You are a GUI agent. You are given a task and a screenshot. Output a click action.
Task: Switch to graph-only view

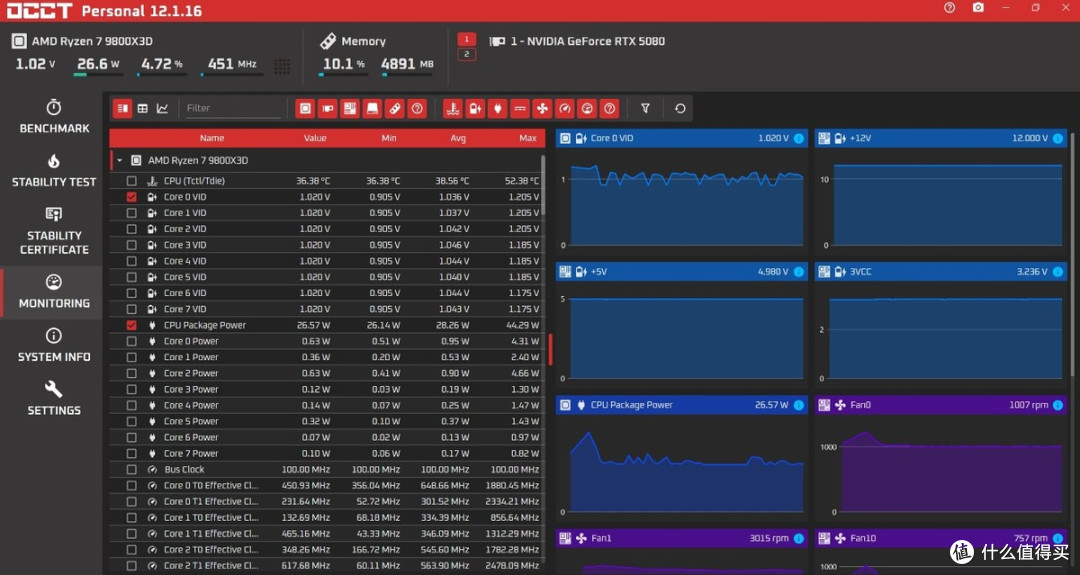point(163,108)
